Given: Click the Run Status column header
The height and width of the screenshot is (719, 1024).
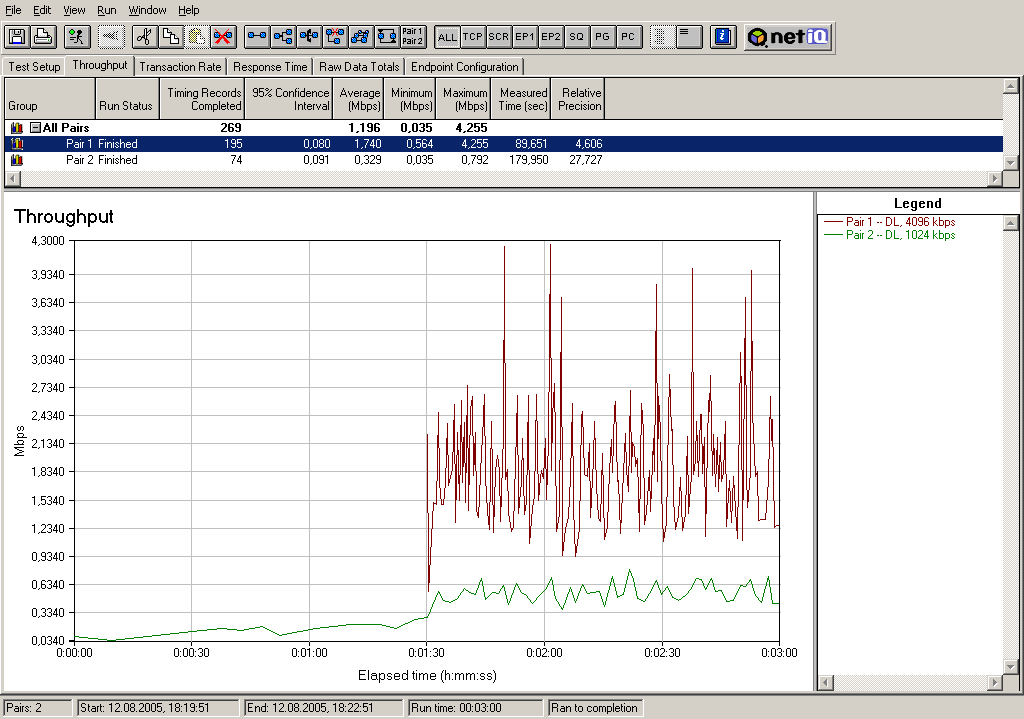Looking at the screenshot, I should coord(127,99).
